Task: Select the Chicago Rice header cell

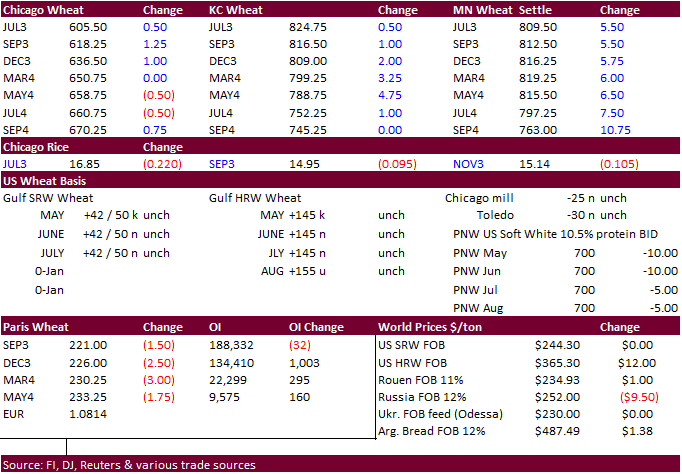Action: [x=39, y=146]
